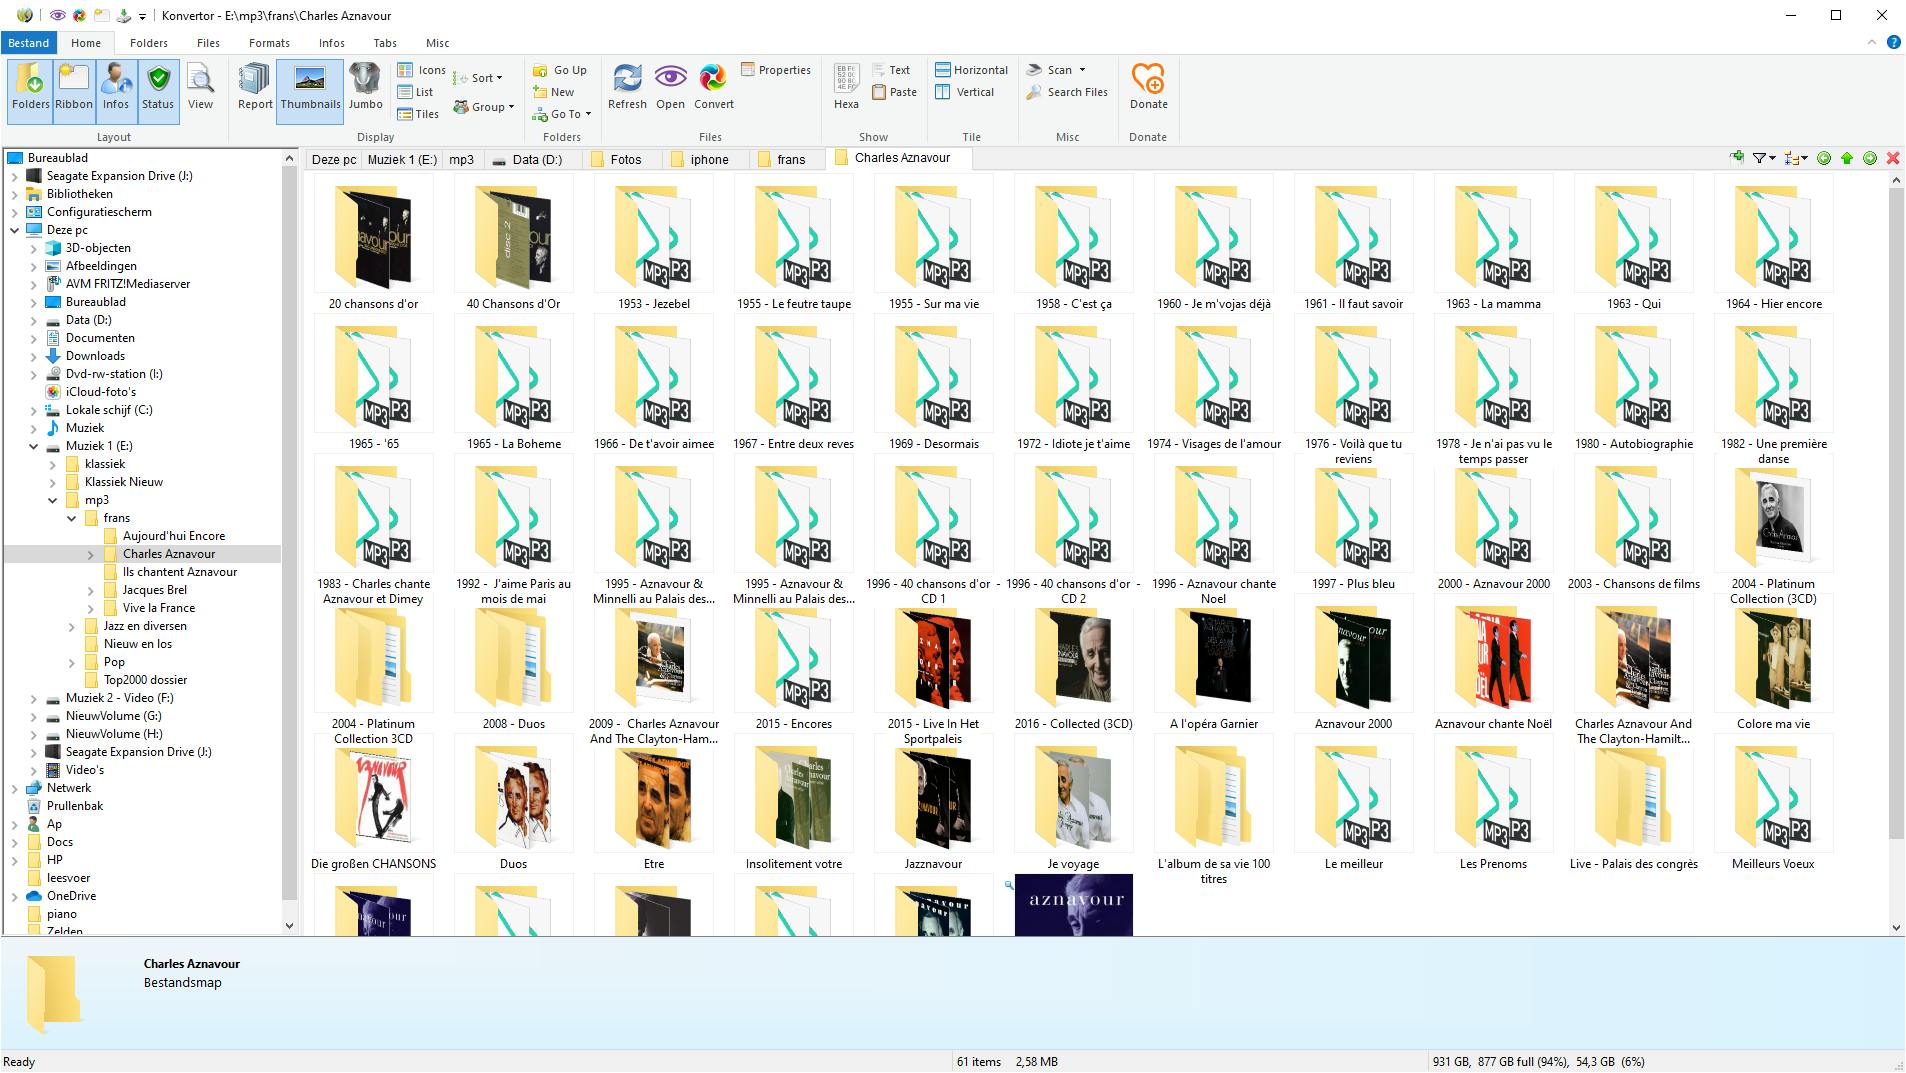
Task: Click the green up arrow icon
Action: point(1847,158)
